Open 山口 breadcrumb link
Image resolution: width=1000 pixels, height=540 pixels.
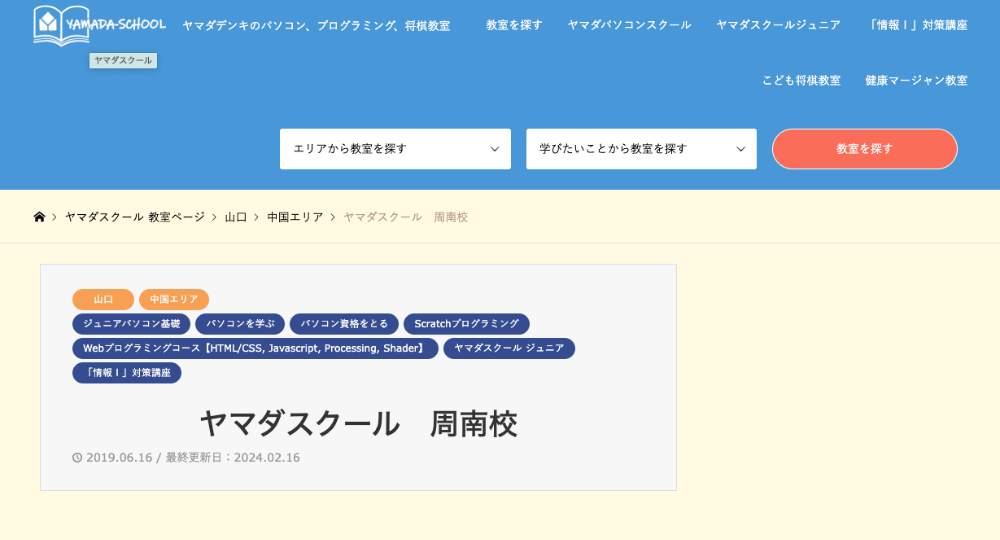tap(235, 217)
